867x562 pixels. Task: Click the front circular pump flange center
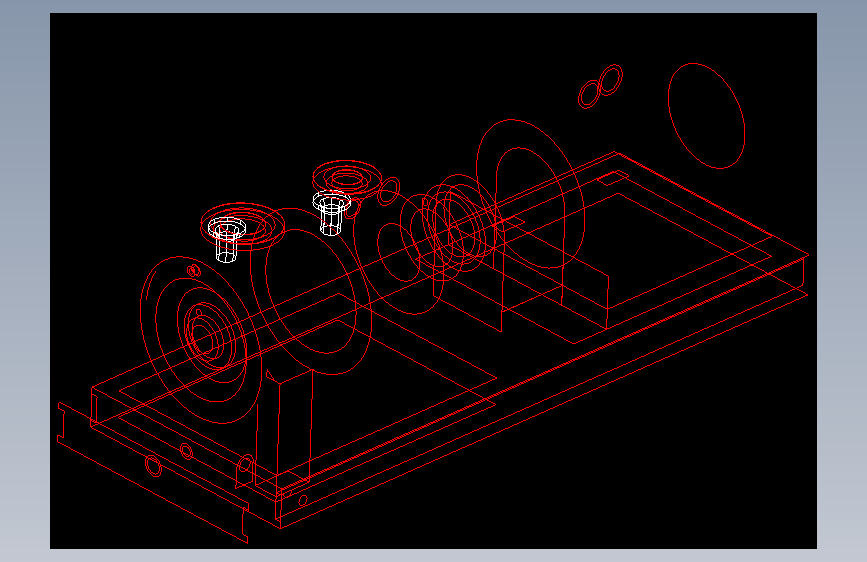click(200, 339)
